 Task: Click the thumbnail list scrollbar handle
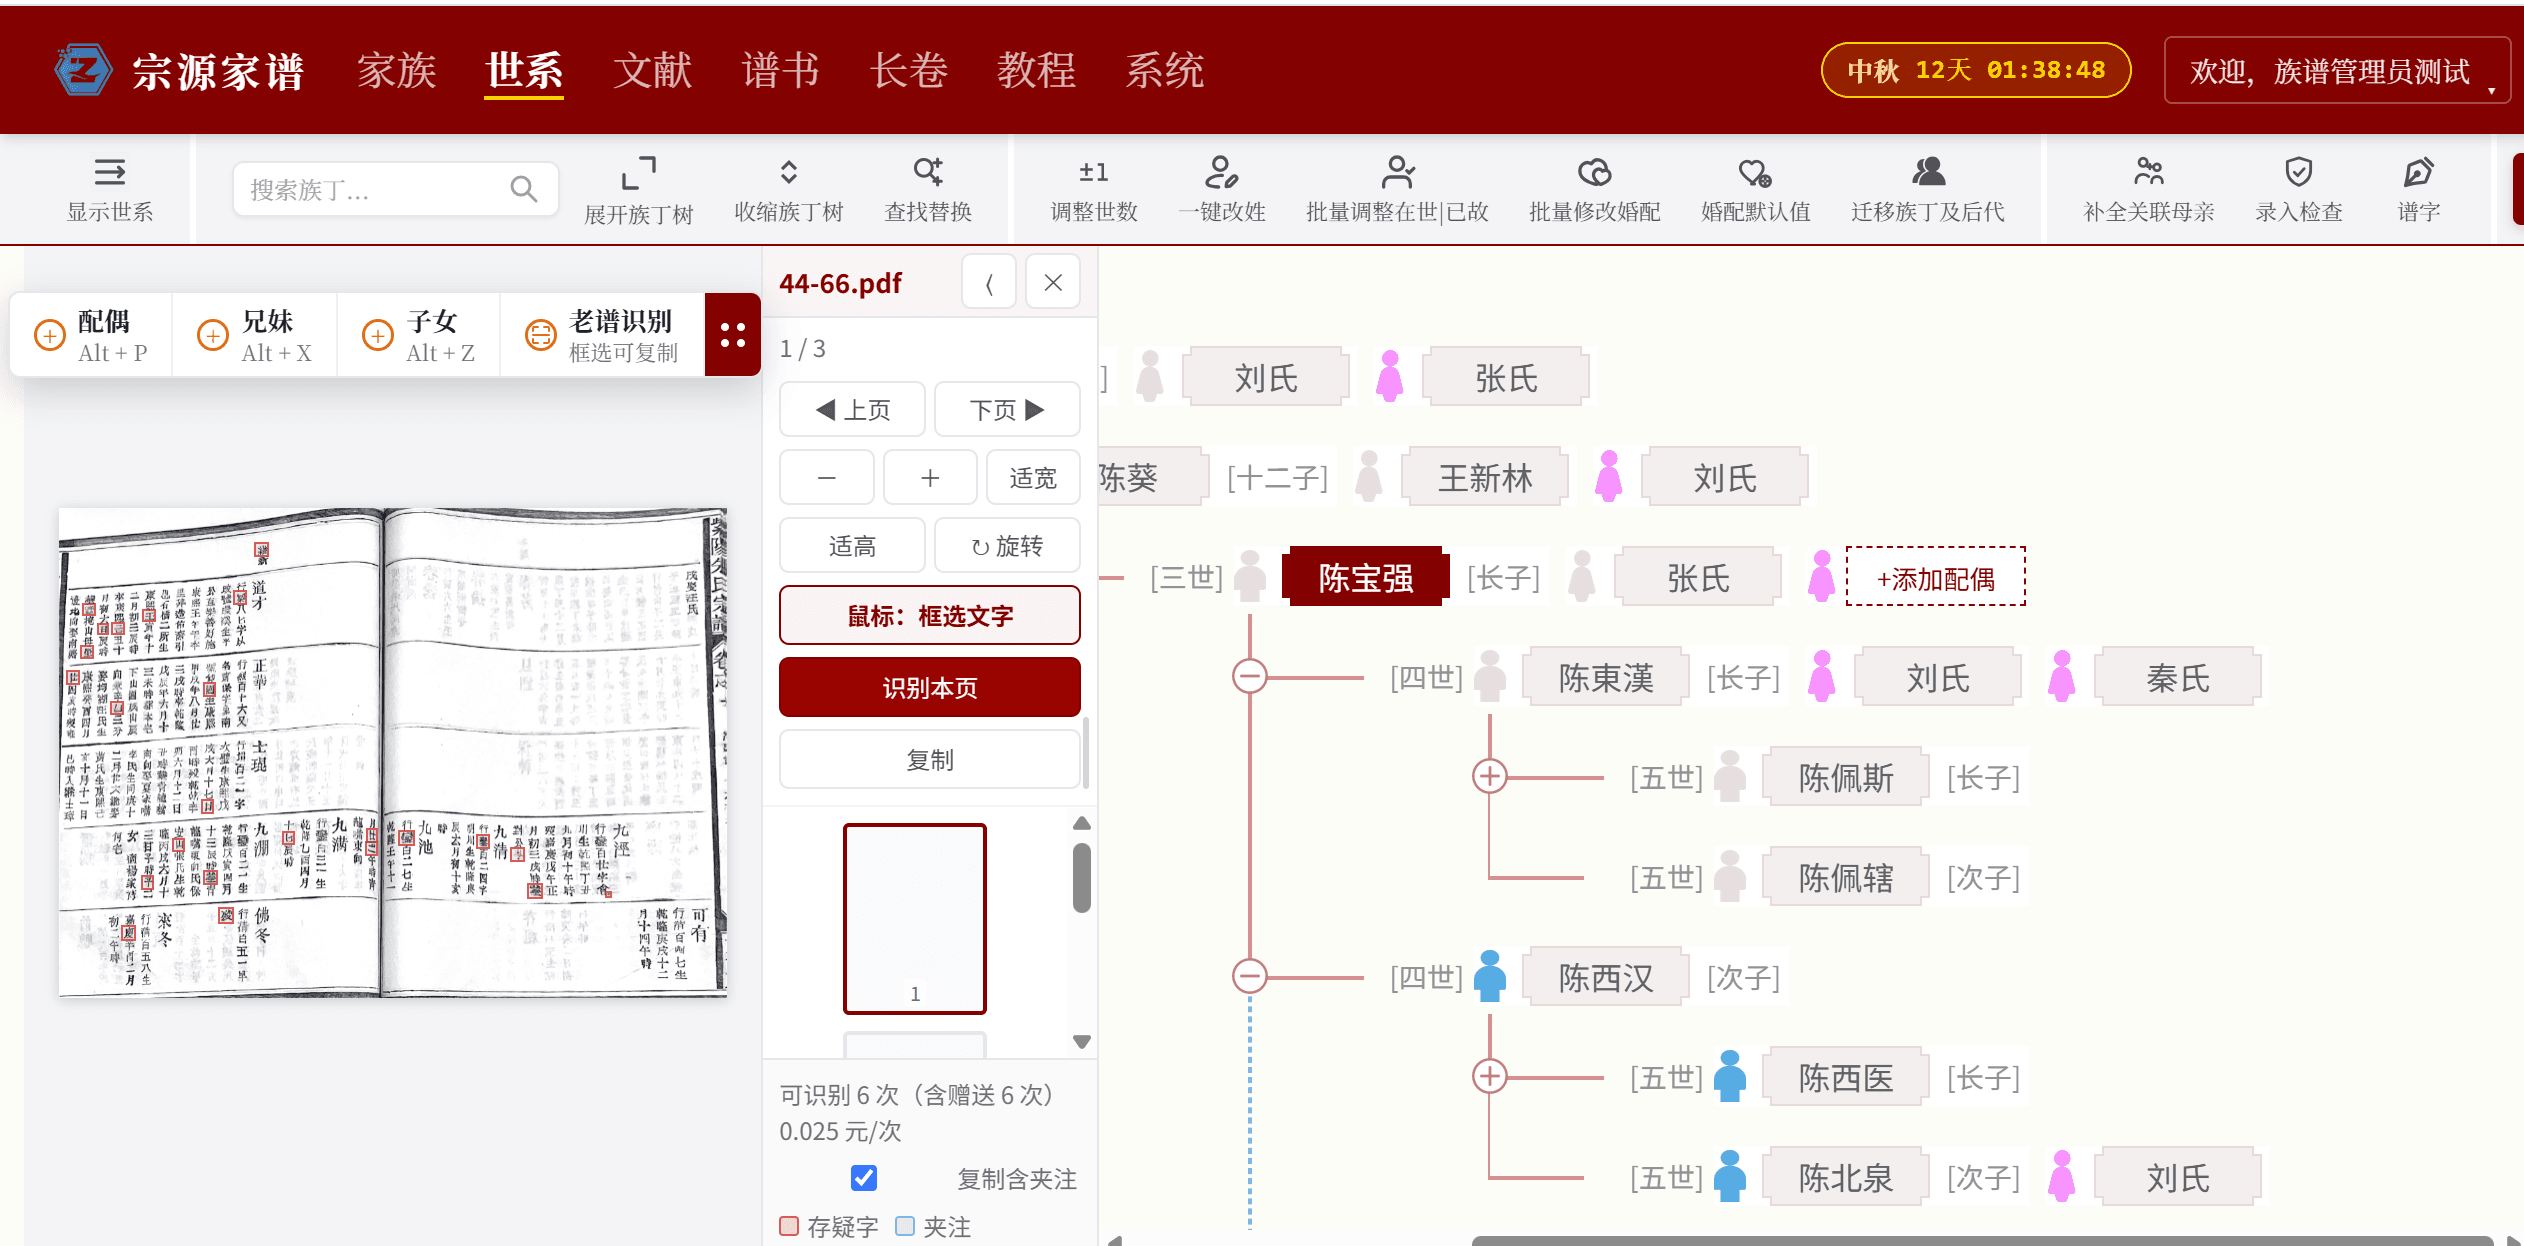1081,878
